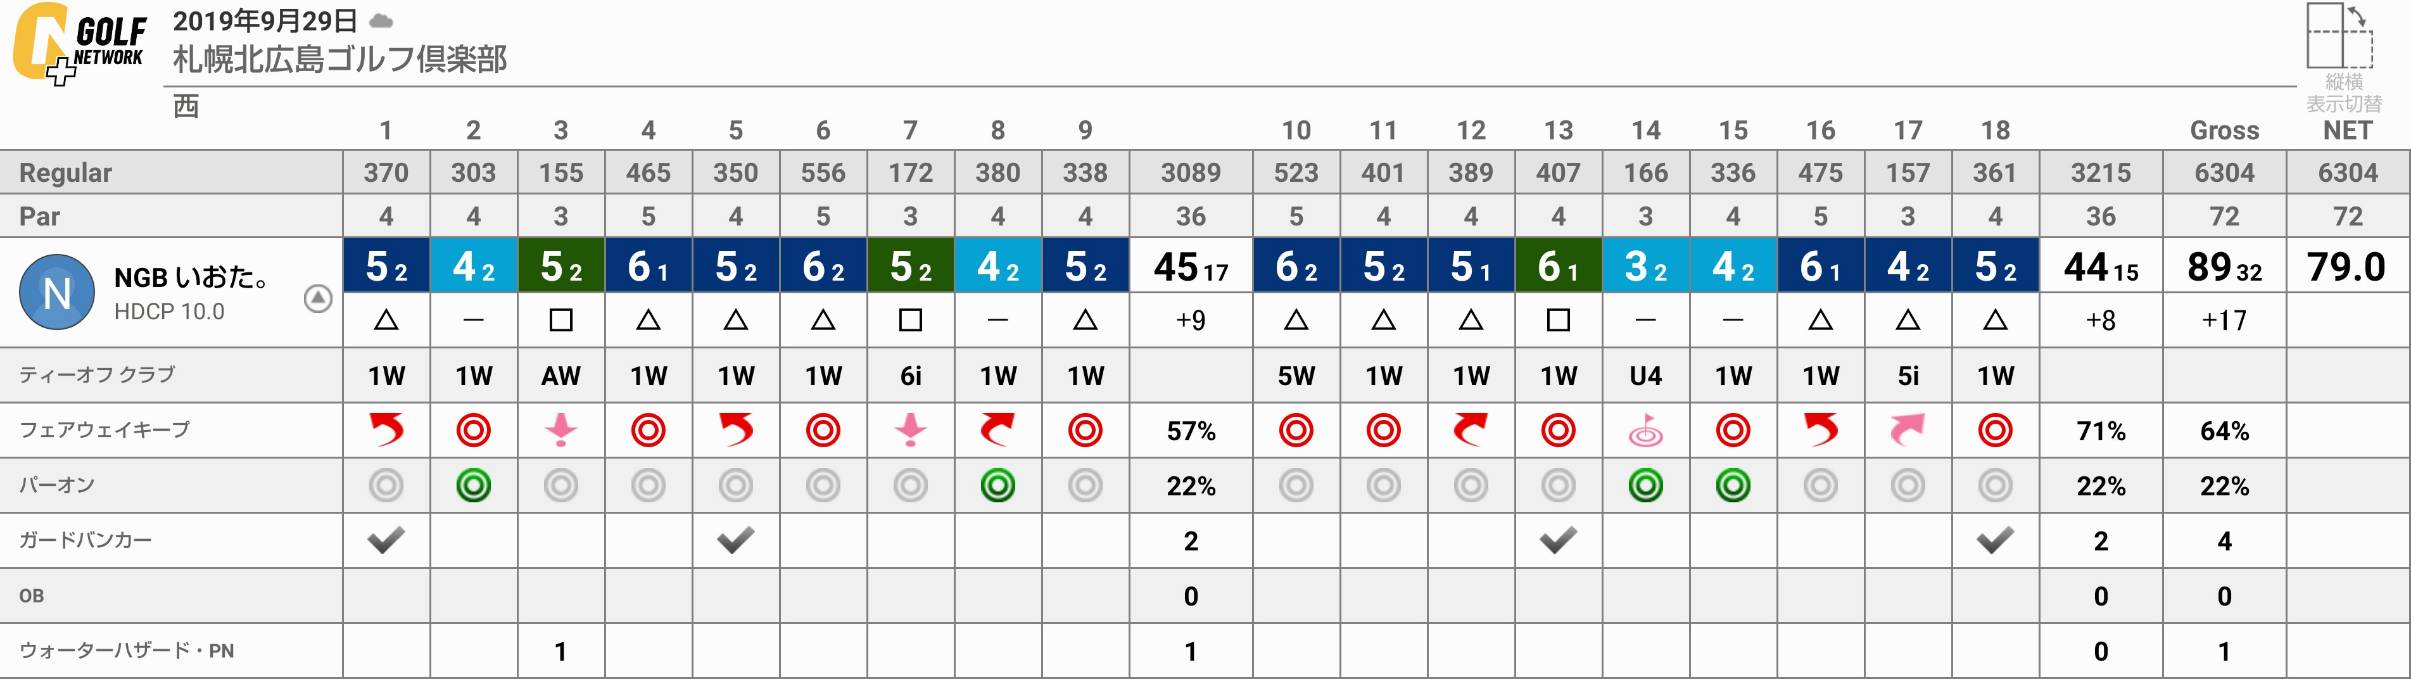Select hole 1 fairway hook-left arrow icon
The image size is (2411, 679).
pyautogui.click(x=386, y=430)
